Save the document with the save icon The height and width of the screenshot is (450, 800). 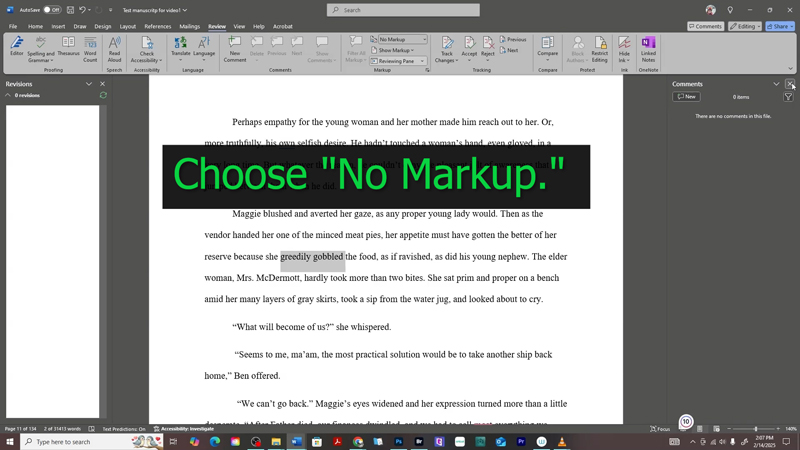pos(70,10)
